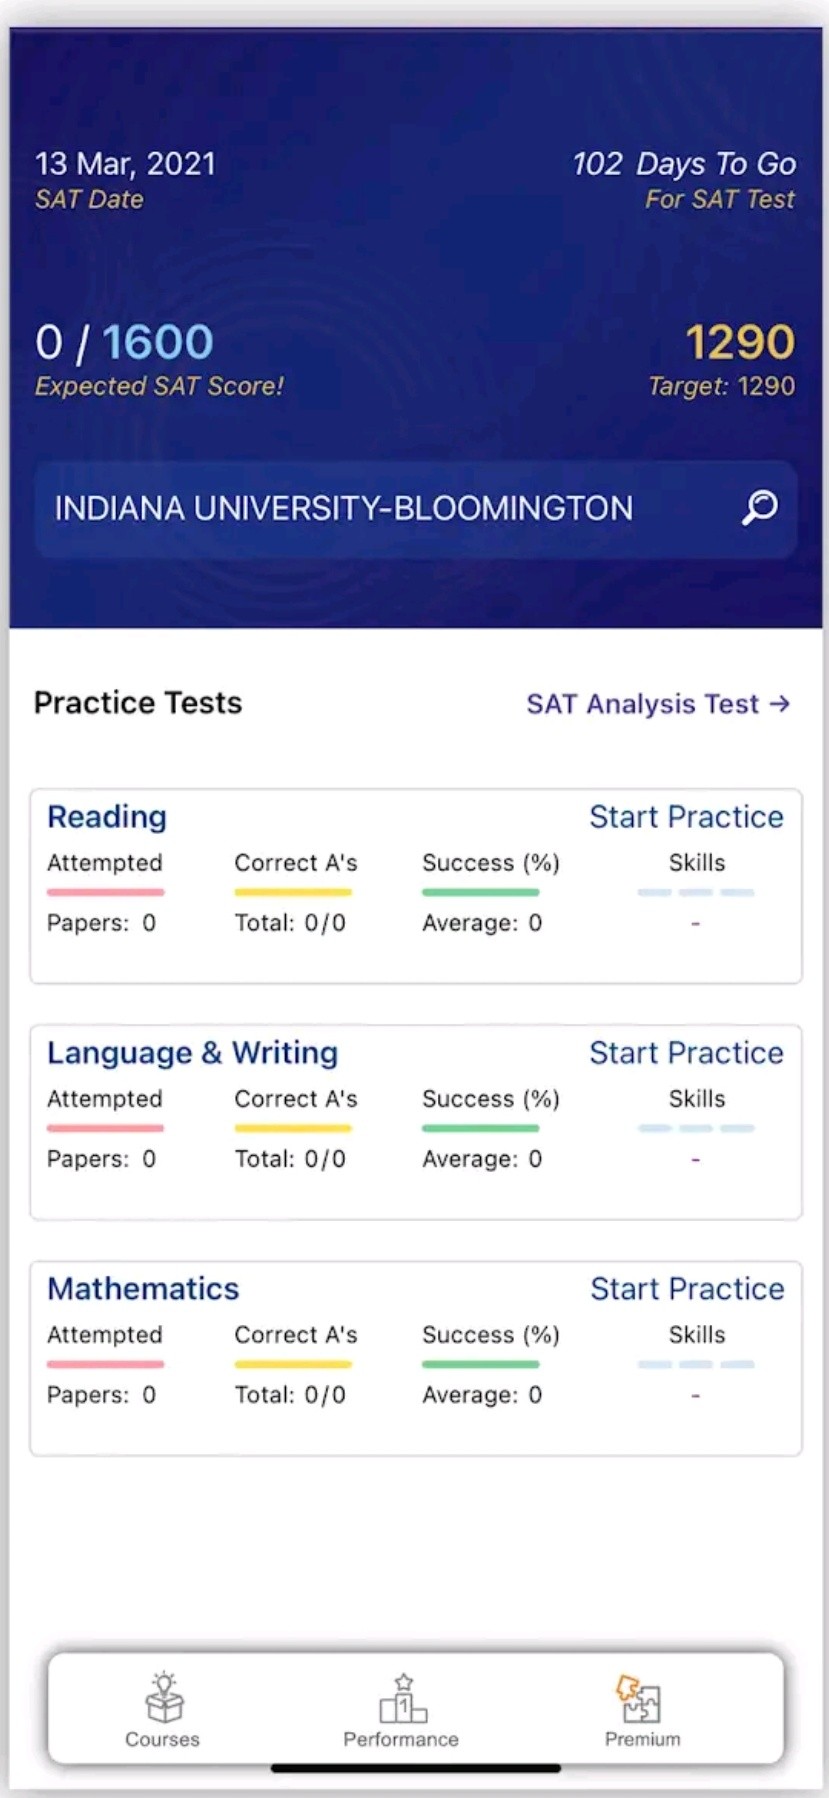Click the SAT Analysis Test arrow
Image resolution: width=829 pixels, height=1798 pixels.
[x=780, y=704]
